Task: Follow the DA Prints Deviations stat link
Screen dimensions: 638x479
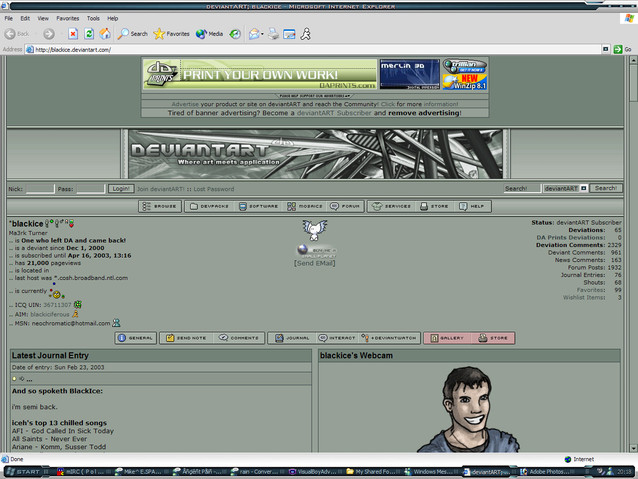Action: tap(570, 238)
